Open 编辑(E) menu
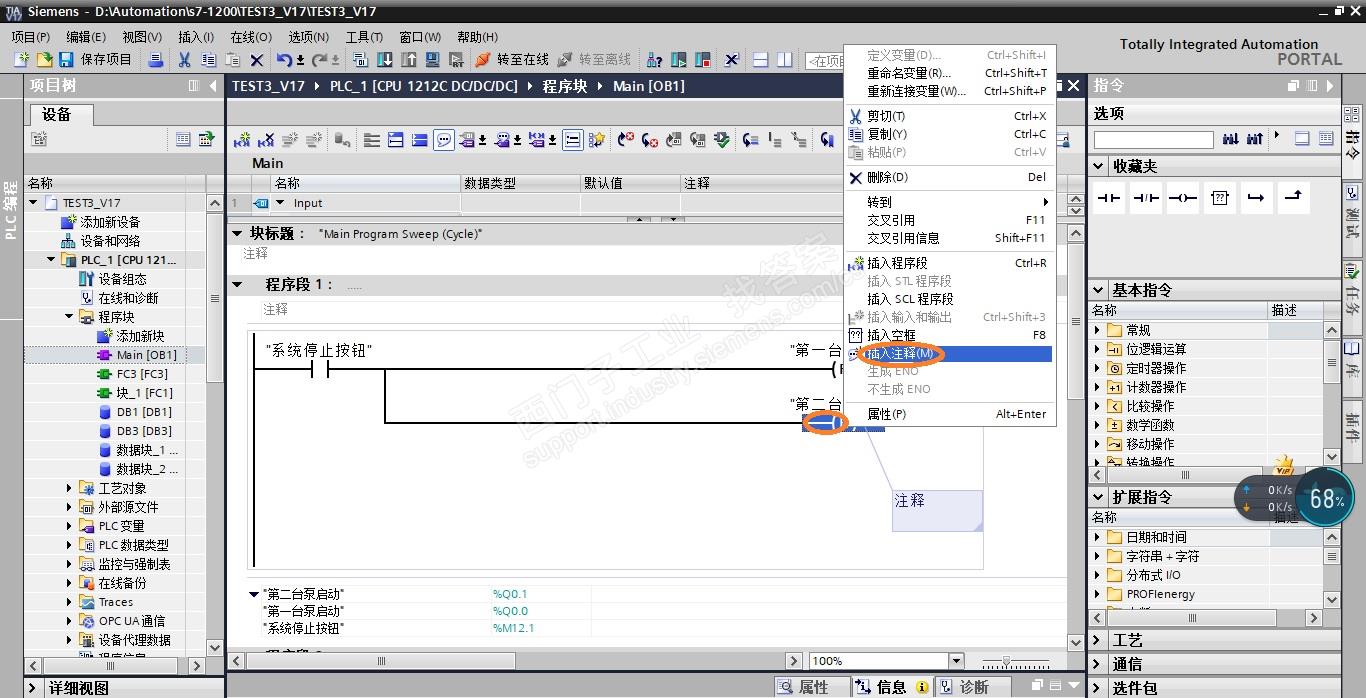This screenshot has width=1366, height=698. (x=86, y=37)
